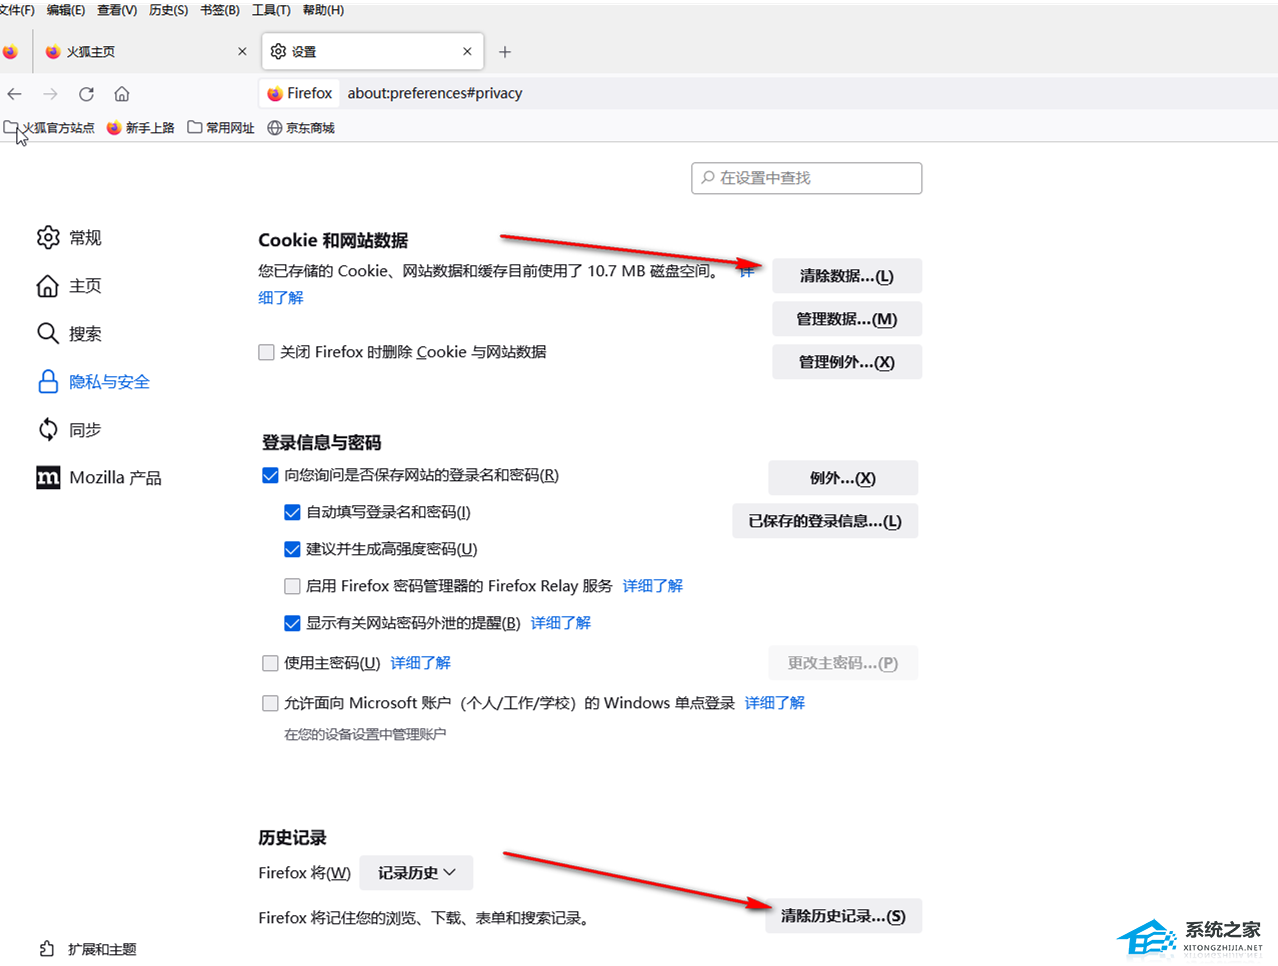Click the 清除历史记录 button
This screenshot has height=966, width=1278.
point(843,915)
